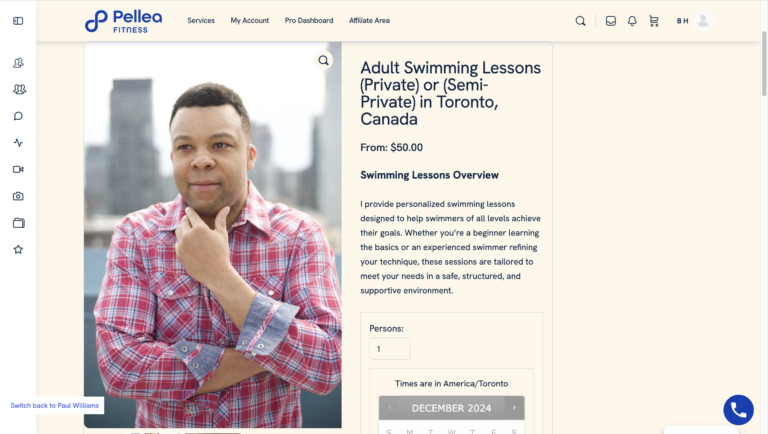Toggle the sidebar panel icon
This screenshot has height=434, width=768.
tap(18, 21)
